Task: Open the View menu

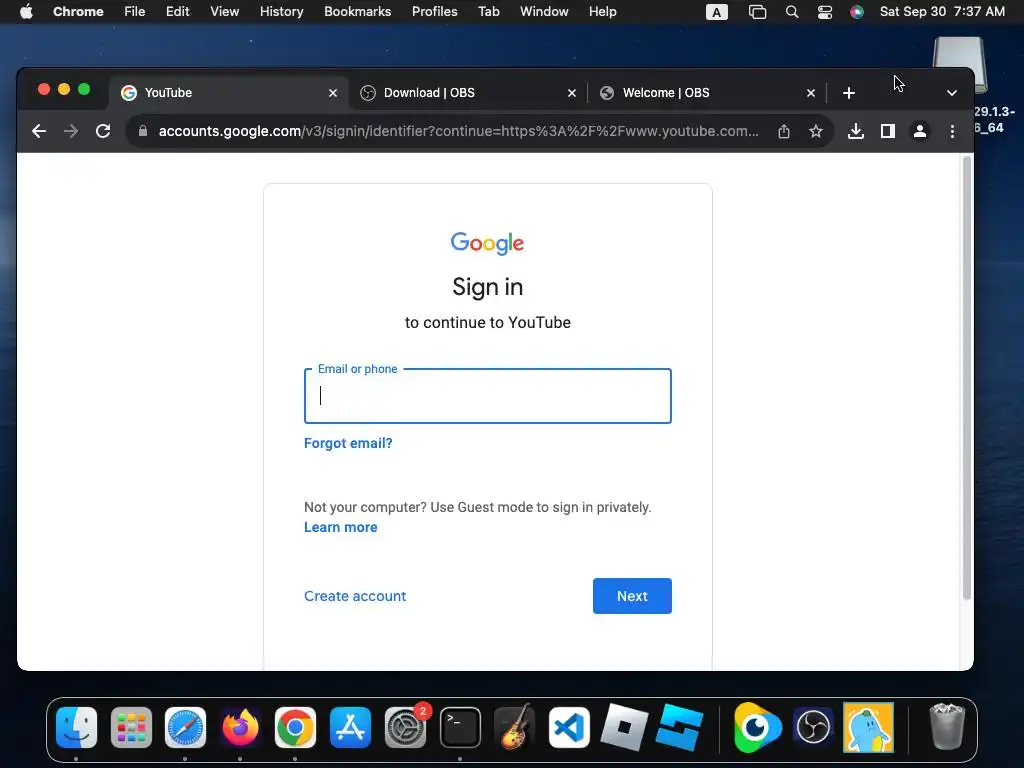Action: coord(224,12)
